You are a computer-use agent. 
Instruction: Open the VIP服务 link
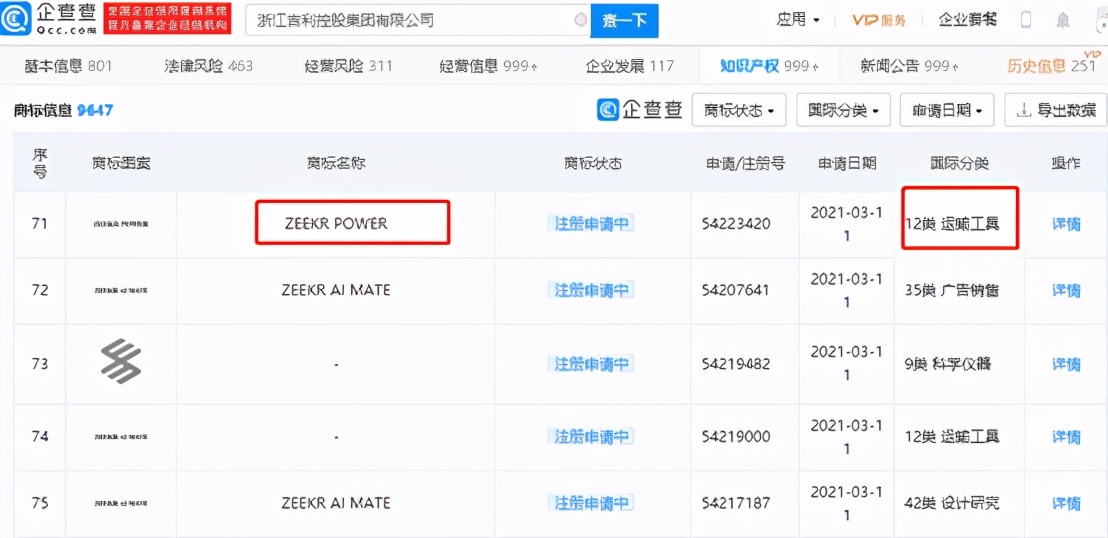(x=878, y=20)
